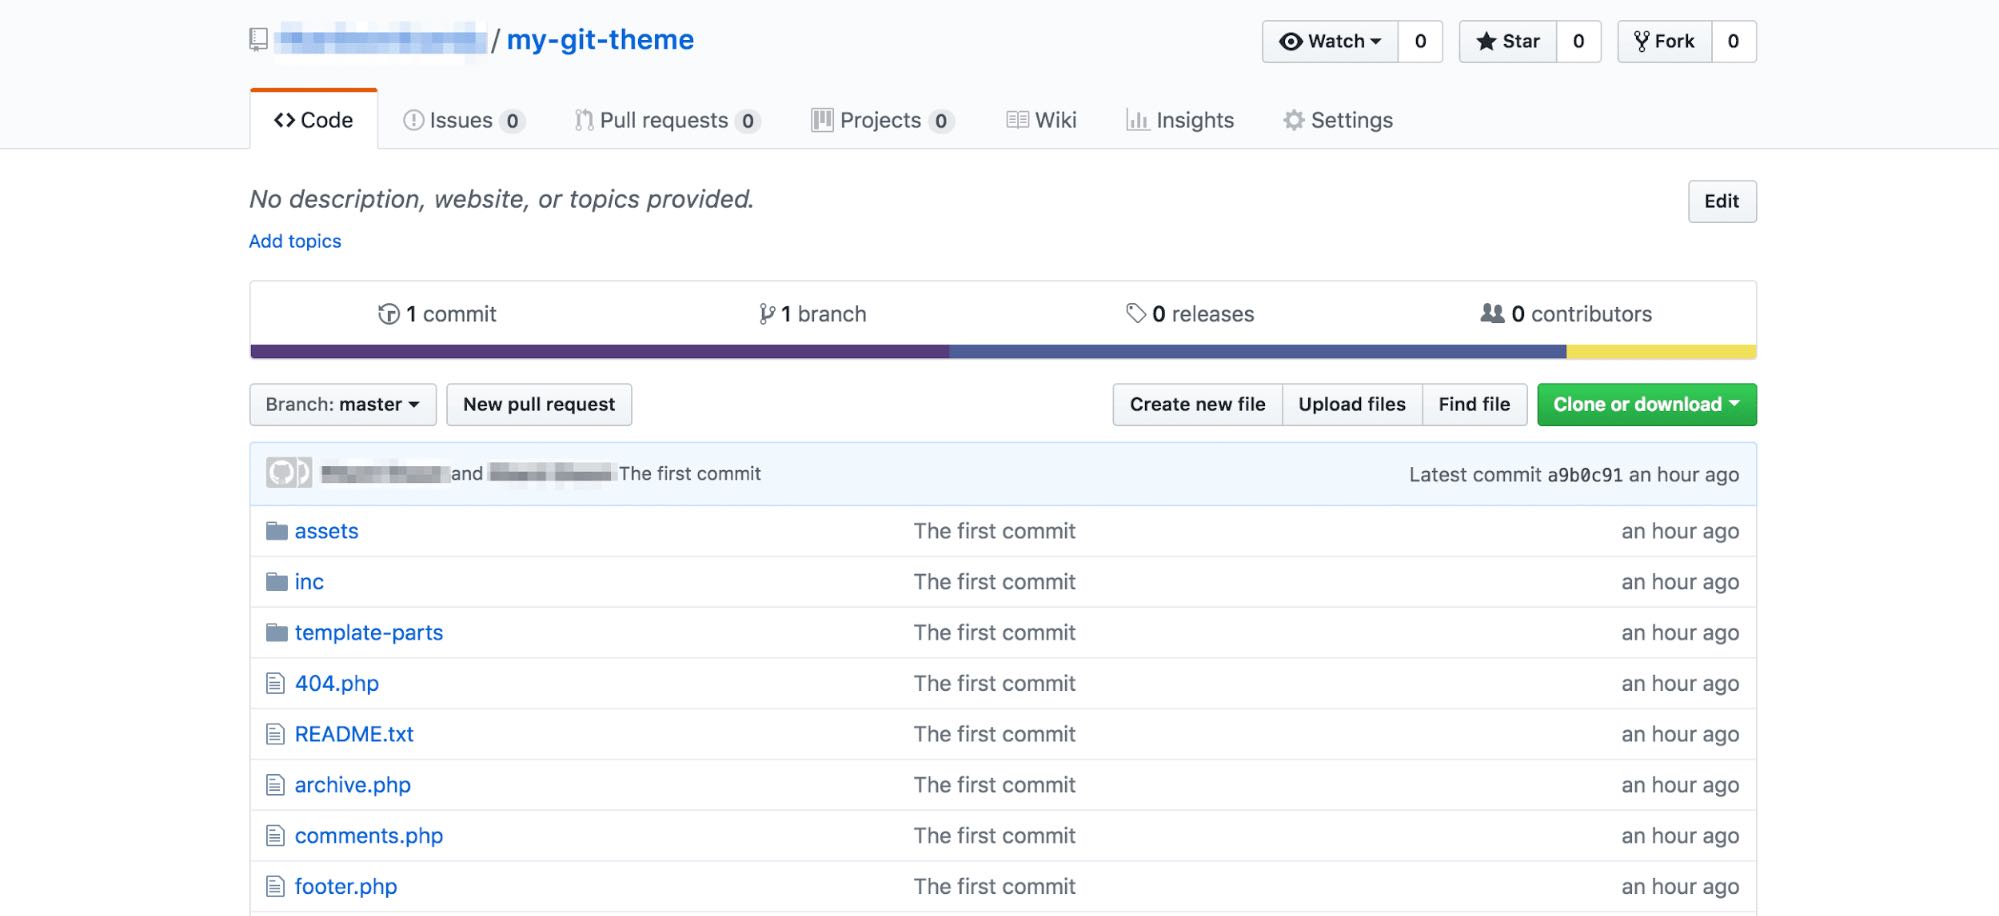Open the Watch notifications dropdown
The width and height of the screenshot is (1999, 916).
tap(1330, 42)
